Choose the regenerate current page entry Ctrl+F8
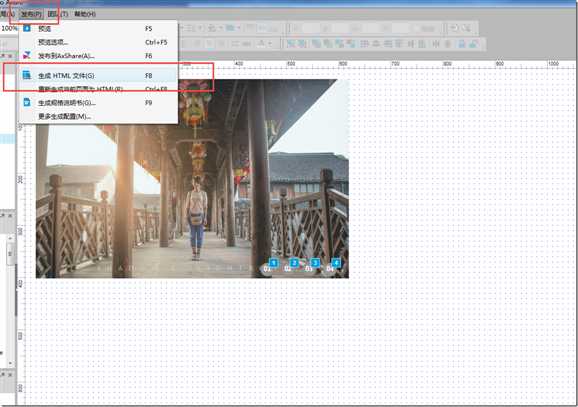This screenshot has height=407, width=578. pos(98,89)
